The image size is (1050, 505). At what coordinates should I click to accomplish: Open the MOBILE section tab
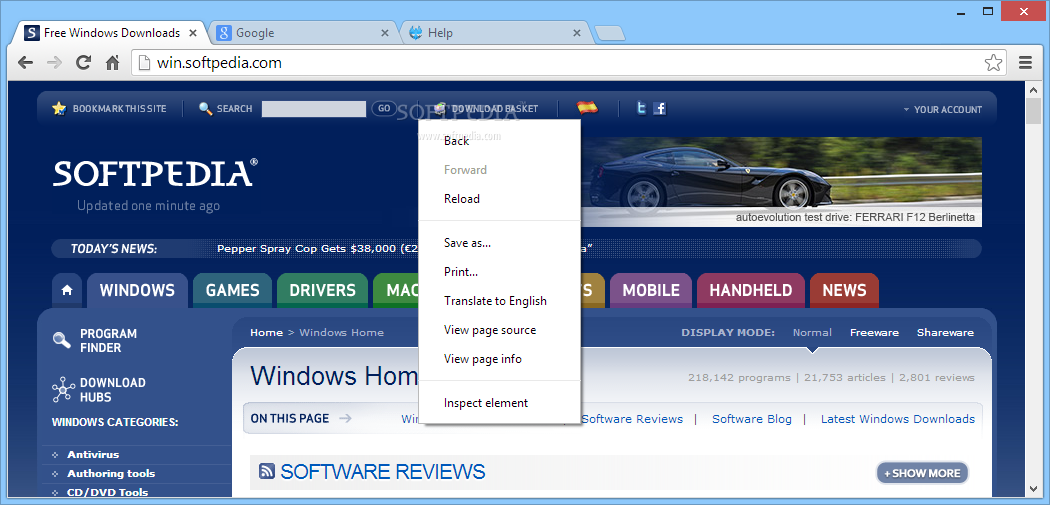point(651,291)
